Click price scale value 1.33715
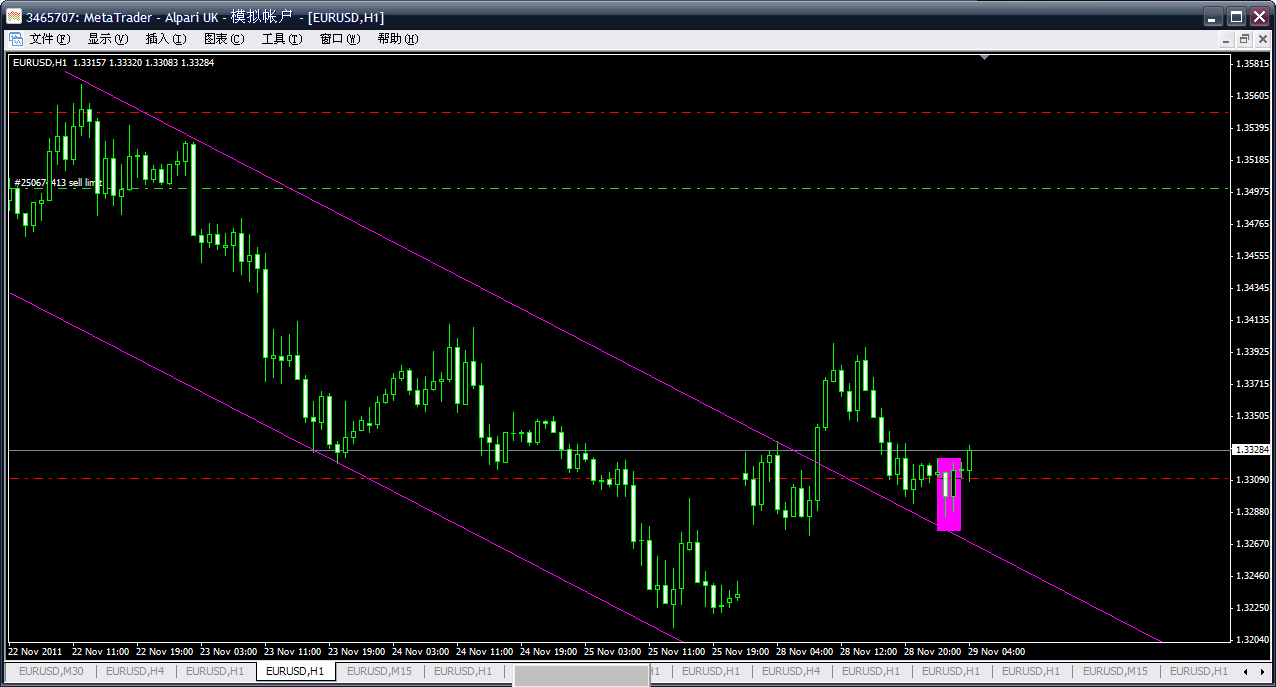 coord(1252,384)
